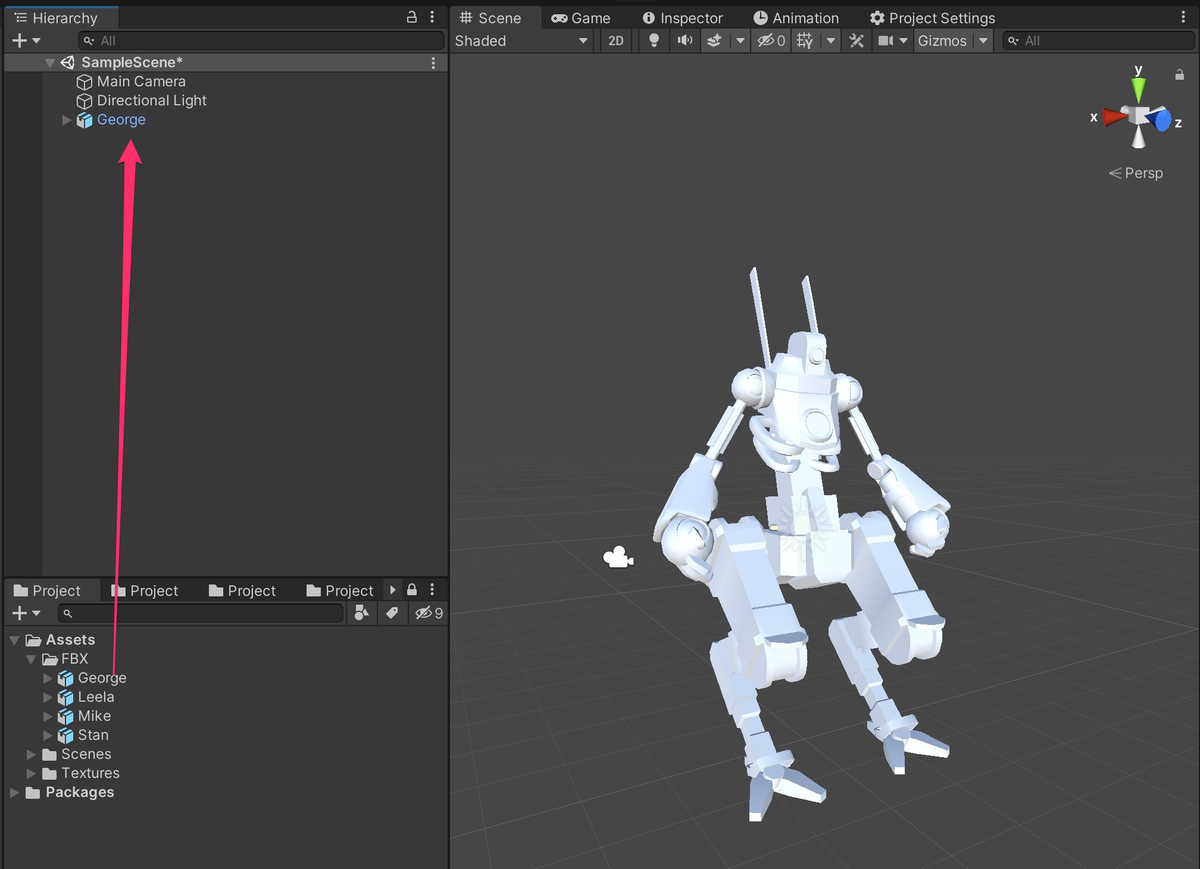1200x869 pixels.
Task: Click the Search by Type icon in Project
Action: click(364, 613)
